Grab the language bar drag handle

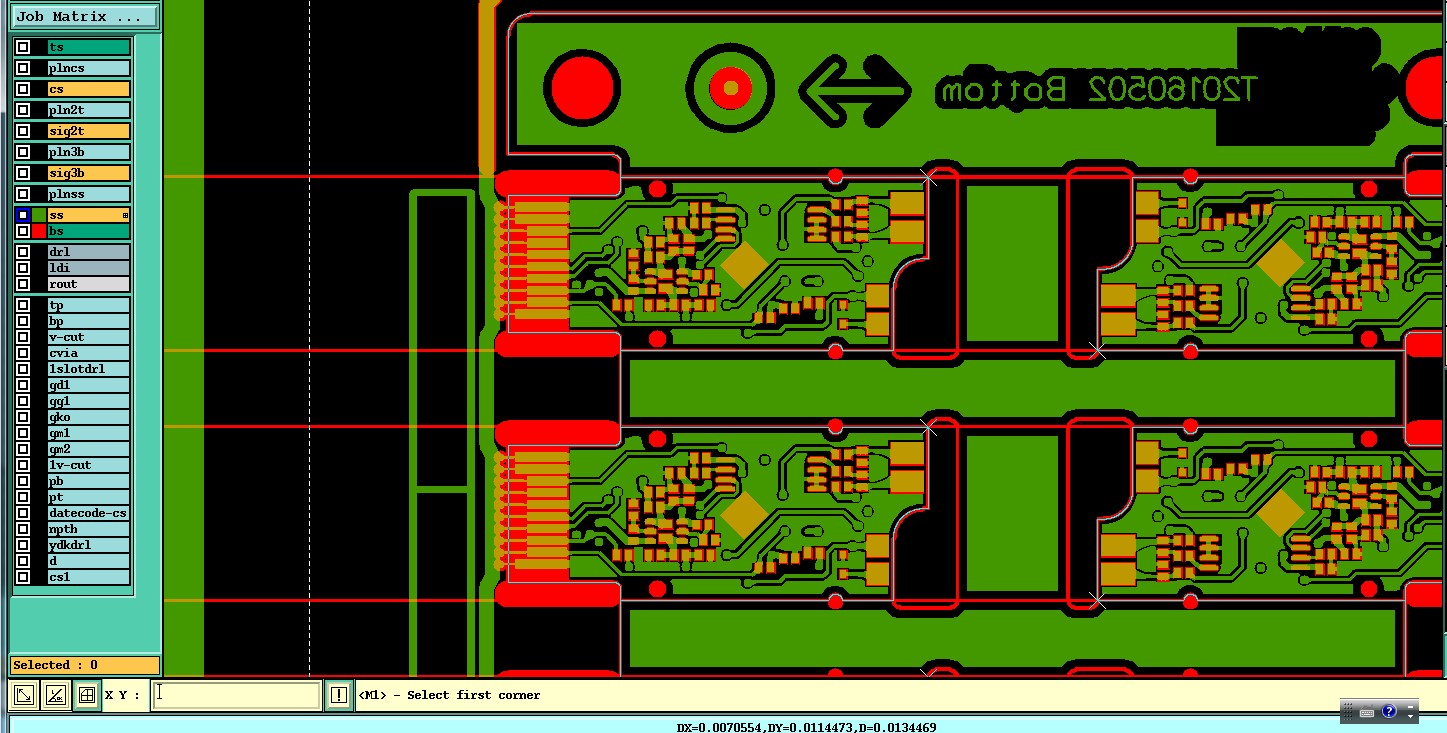tap(1346, 711)
